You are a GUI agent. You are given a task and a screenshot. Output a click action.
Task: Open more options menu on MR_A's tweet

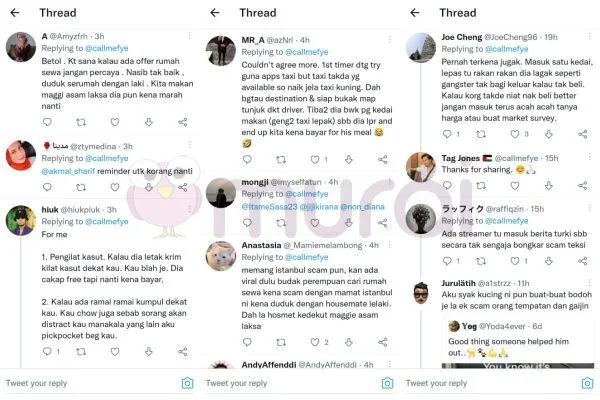point(390,39)
